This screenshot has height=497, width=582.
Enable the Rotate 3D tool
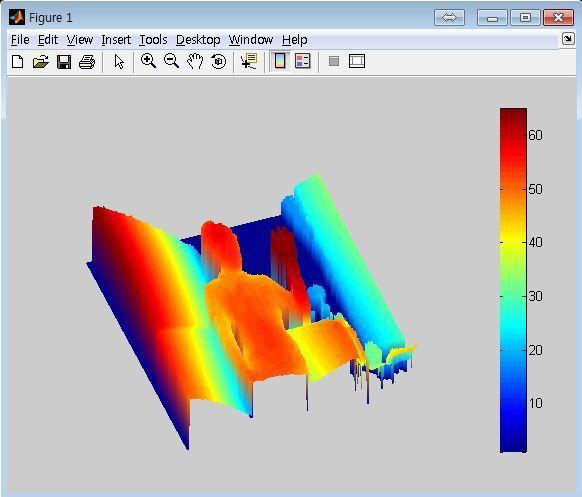coord(219,61)
